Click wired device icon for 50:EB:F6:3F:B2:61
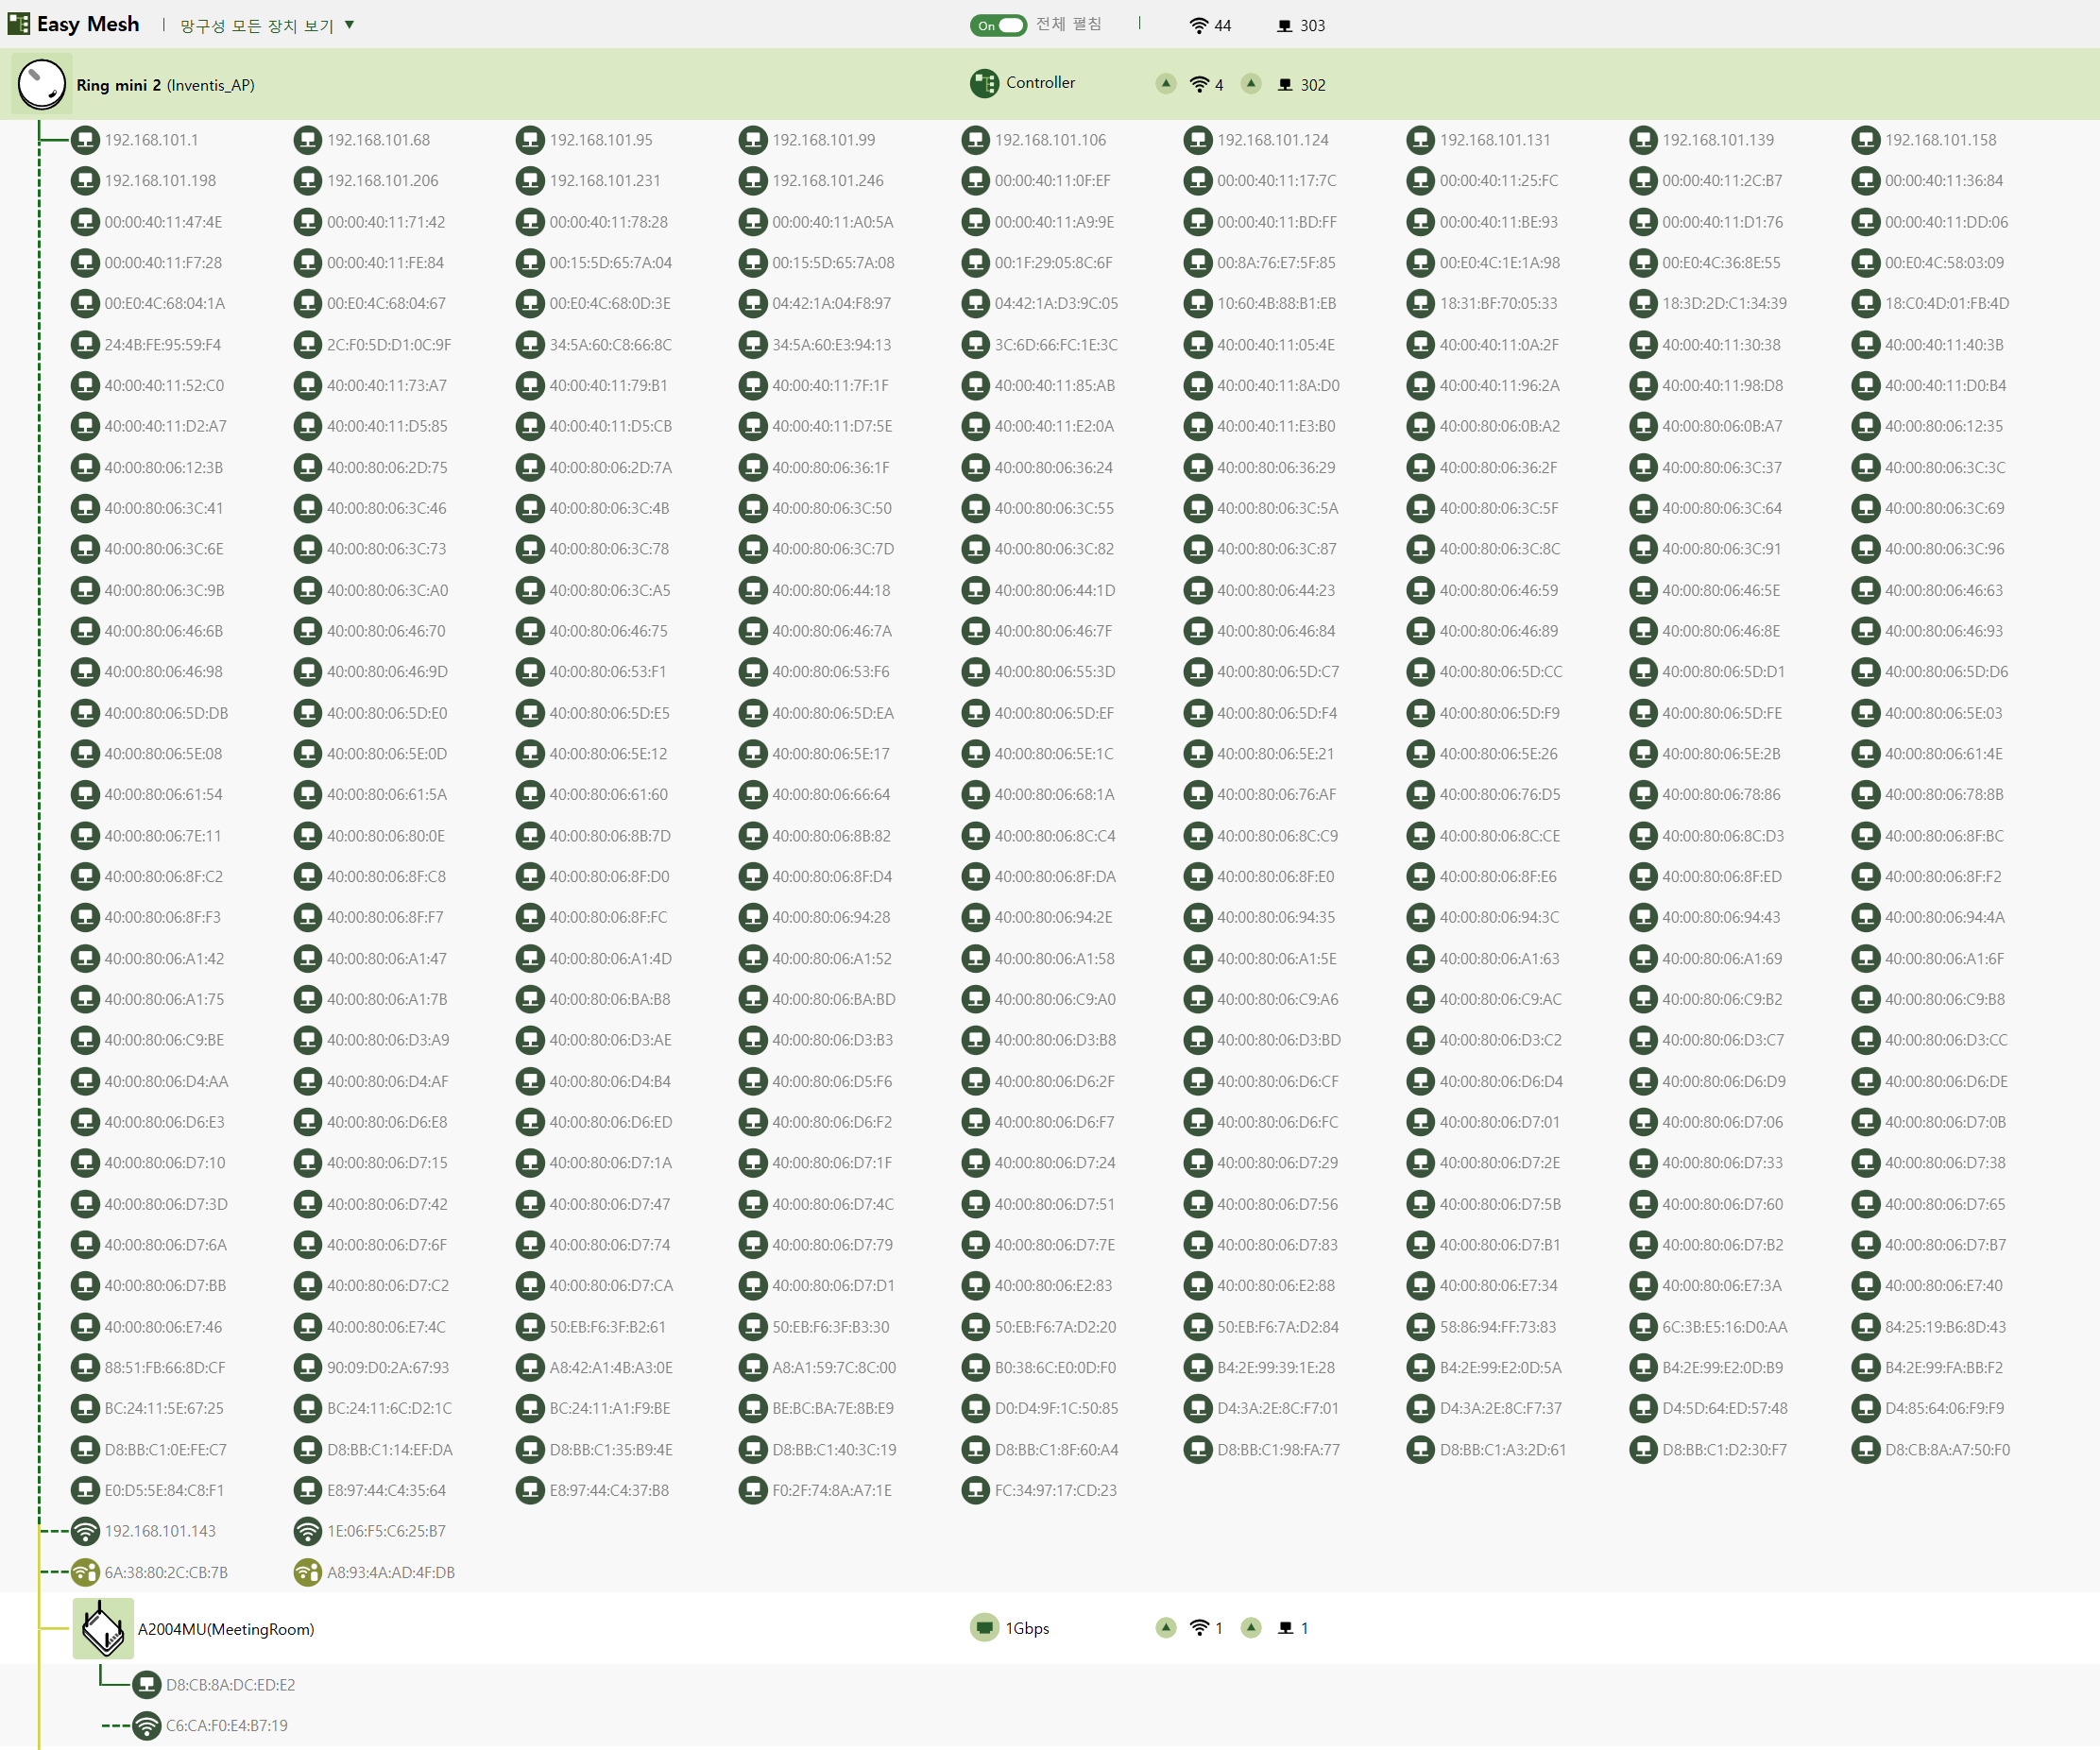 point(531,1327)
